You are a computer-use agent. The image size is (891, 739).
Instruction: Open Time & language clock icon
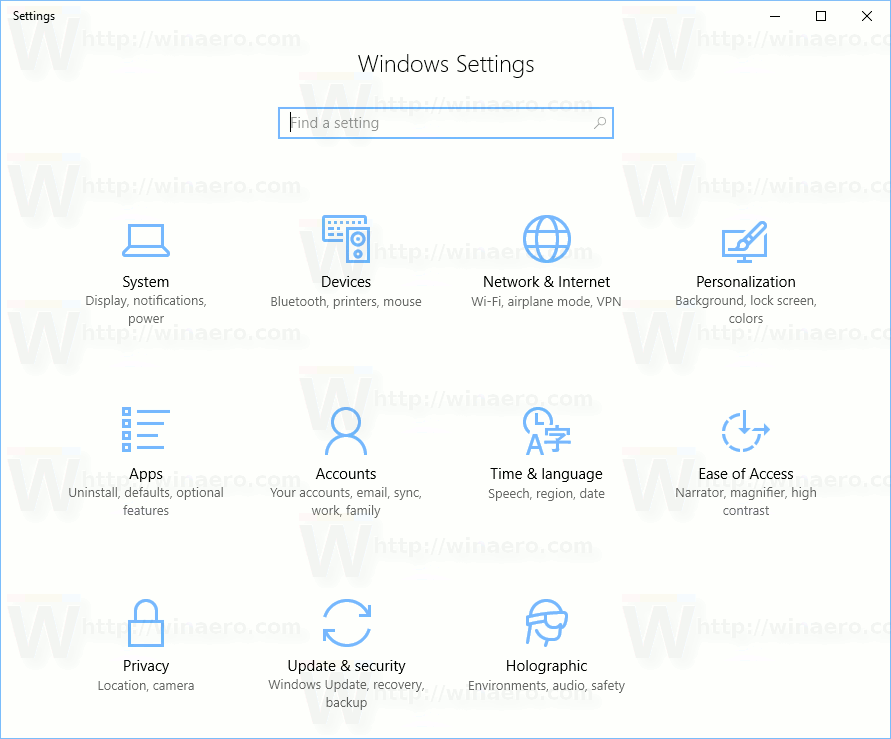(547, 431)
